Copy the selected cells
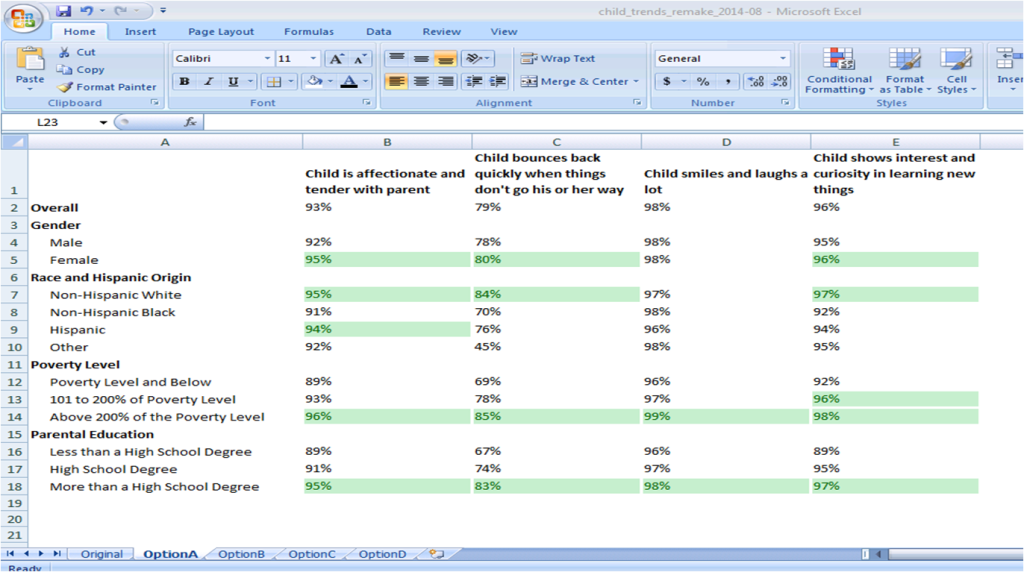Screen dimensions: 1024x572 80,69
